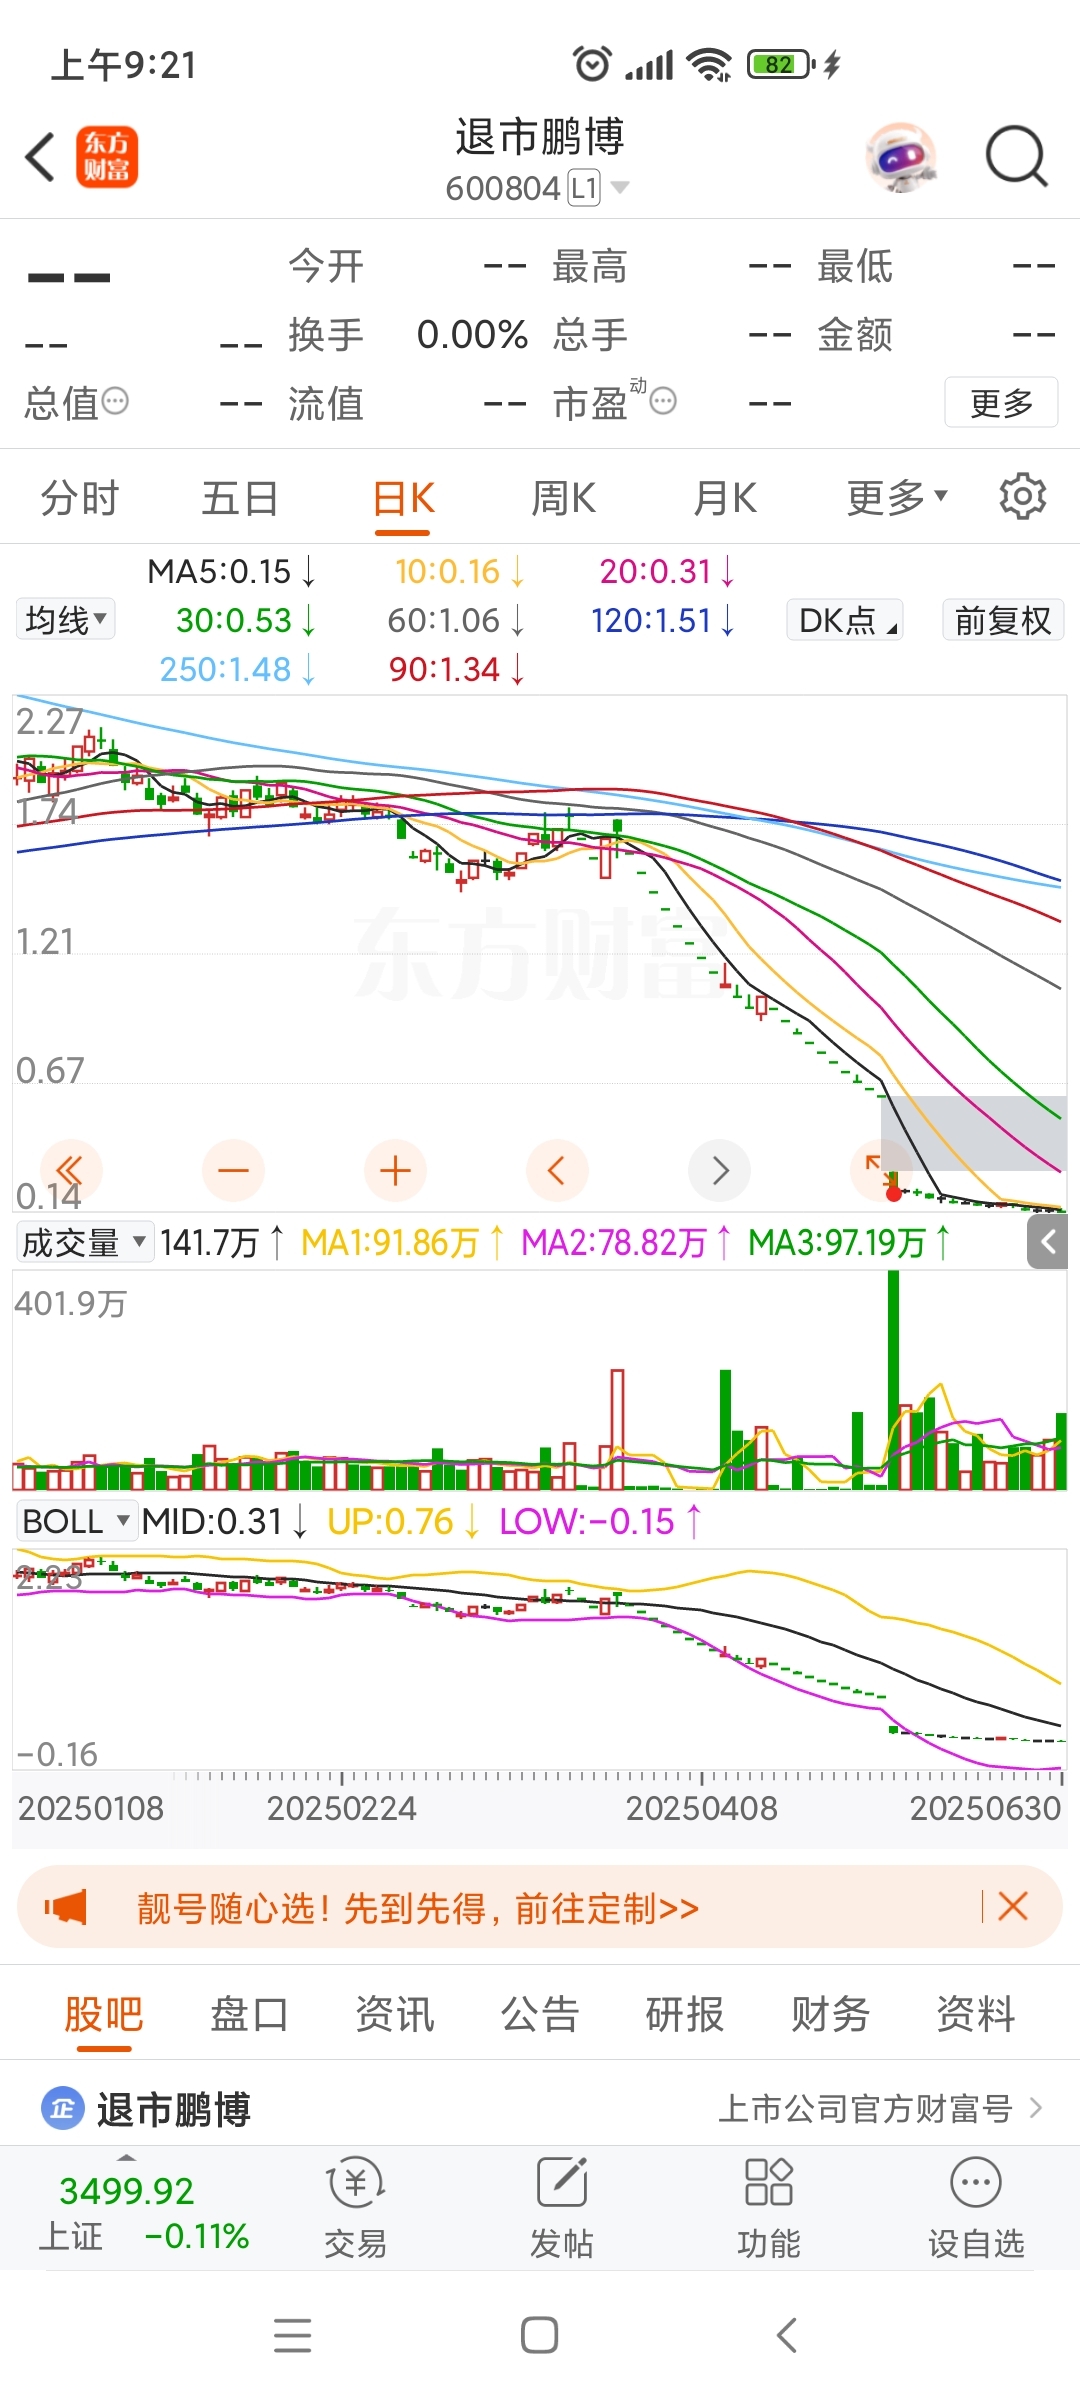The image size is (1080, 2400).
Task: Switch to 周K chart tab
Action: (x=564, y=497)
